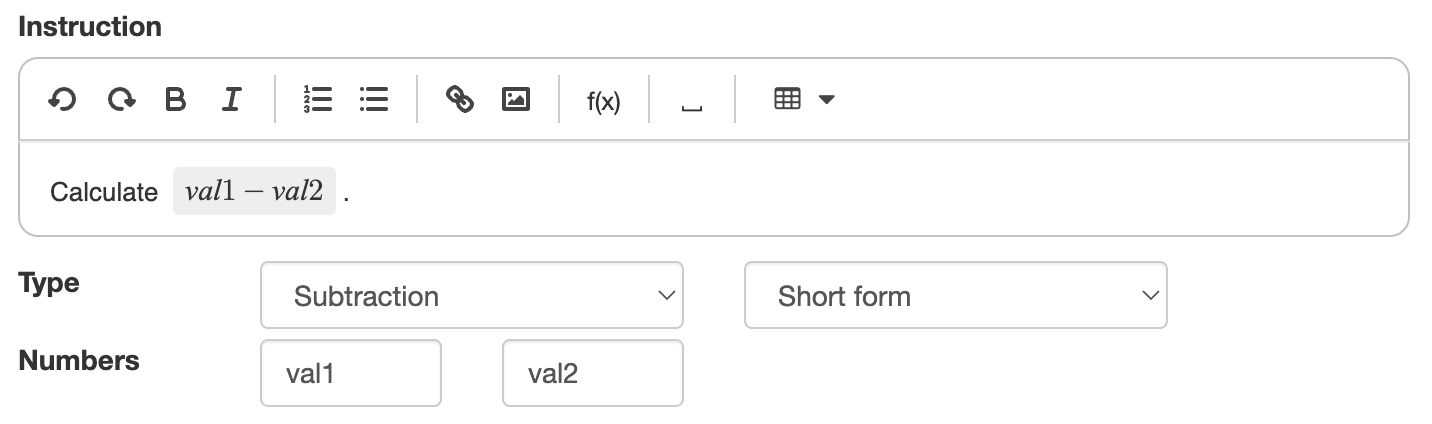
Task: Click the undo icon in the toolbar
Action: coord(62,100)
